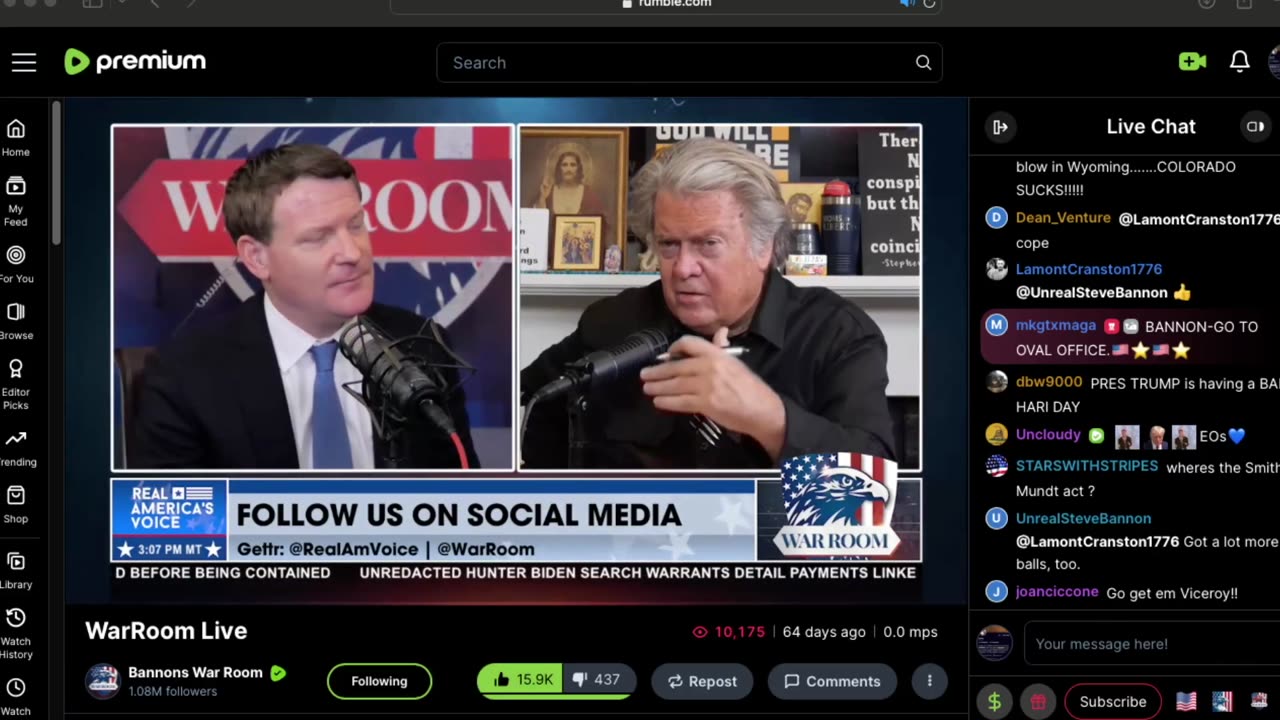The height and width of the screenshot is (720, 1280).
Task: Open Browse in the sidebar
Action: pyautogui.click(x=16, y=322)
